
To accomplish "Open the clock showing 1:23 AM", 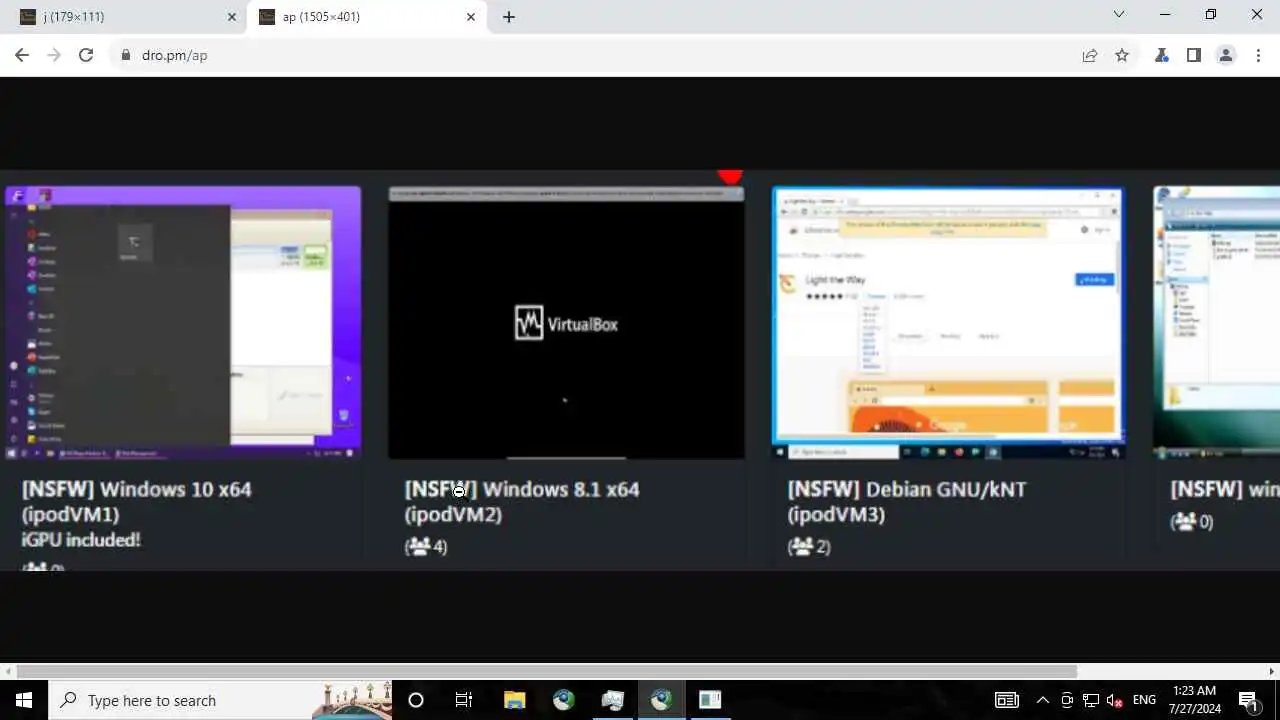I will tap(1195, 700).
